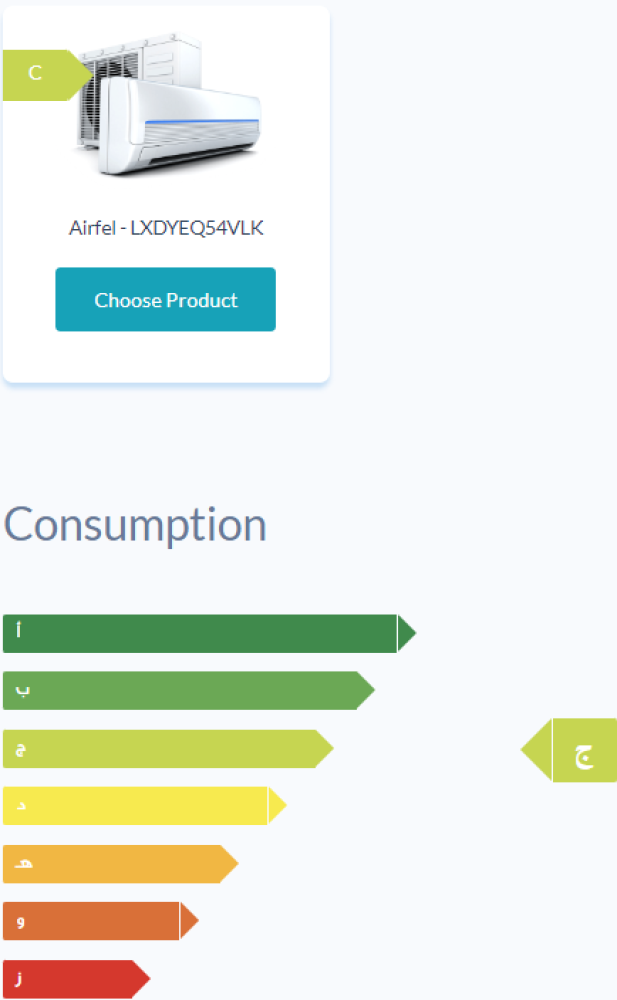Select the medium green ب rating bar
This screenshot has width=617, height=1000.
tap(189, 691)
